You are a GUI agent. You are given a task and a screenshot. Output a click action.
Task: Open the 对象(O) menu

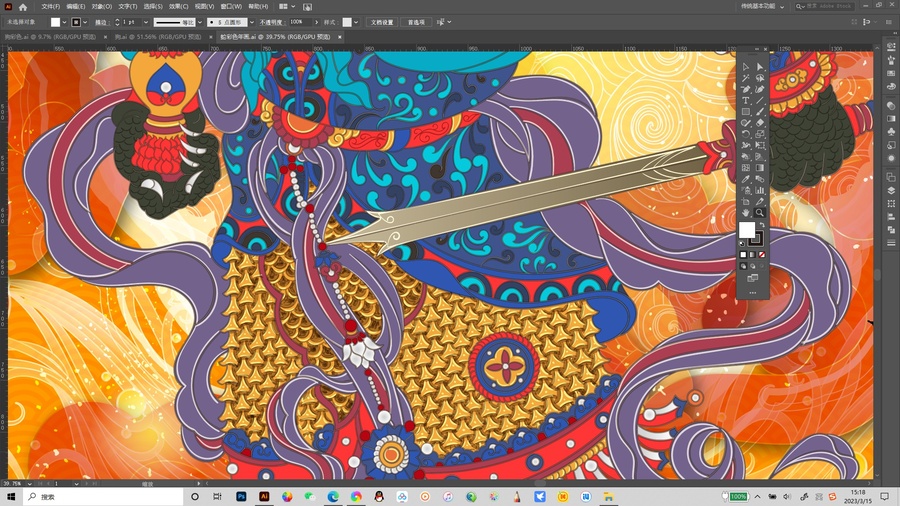click(x=102, y=6)
